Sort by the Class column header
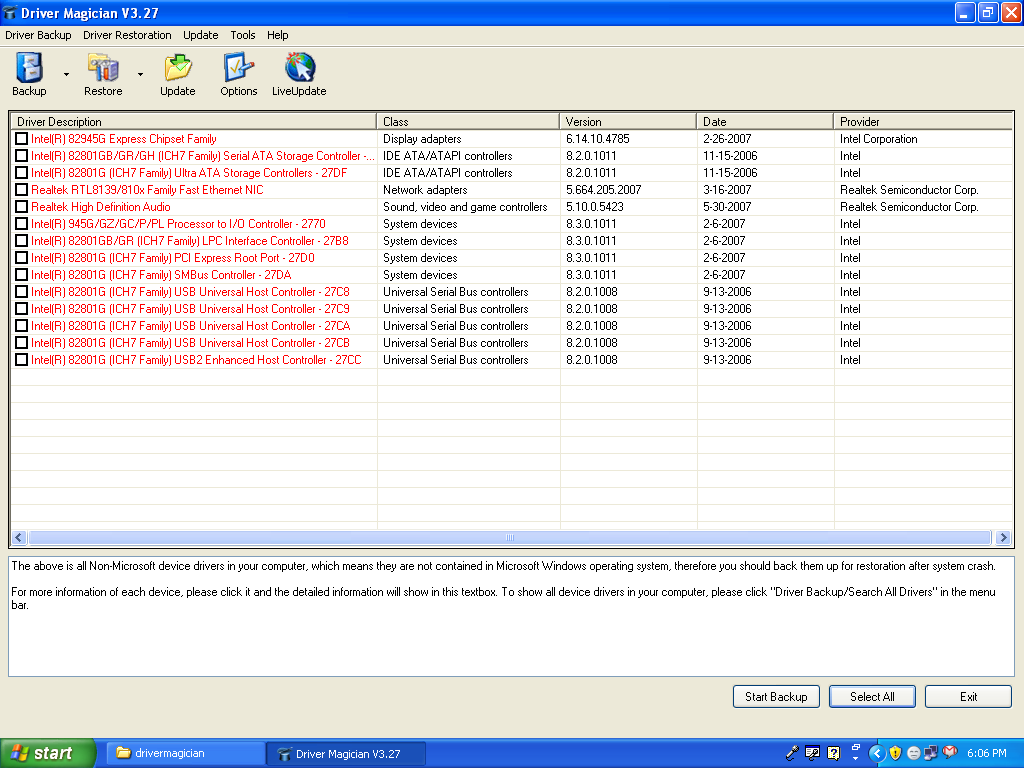Viewport: 1024px width, 768px height. pyautogui.click(x=468, y=121)
